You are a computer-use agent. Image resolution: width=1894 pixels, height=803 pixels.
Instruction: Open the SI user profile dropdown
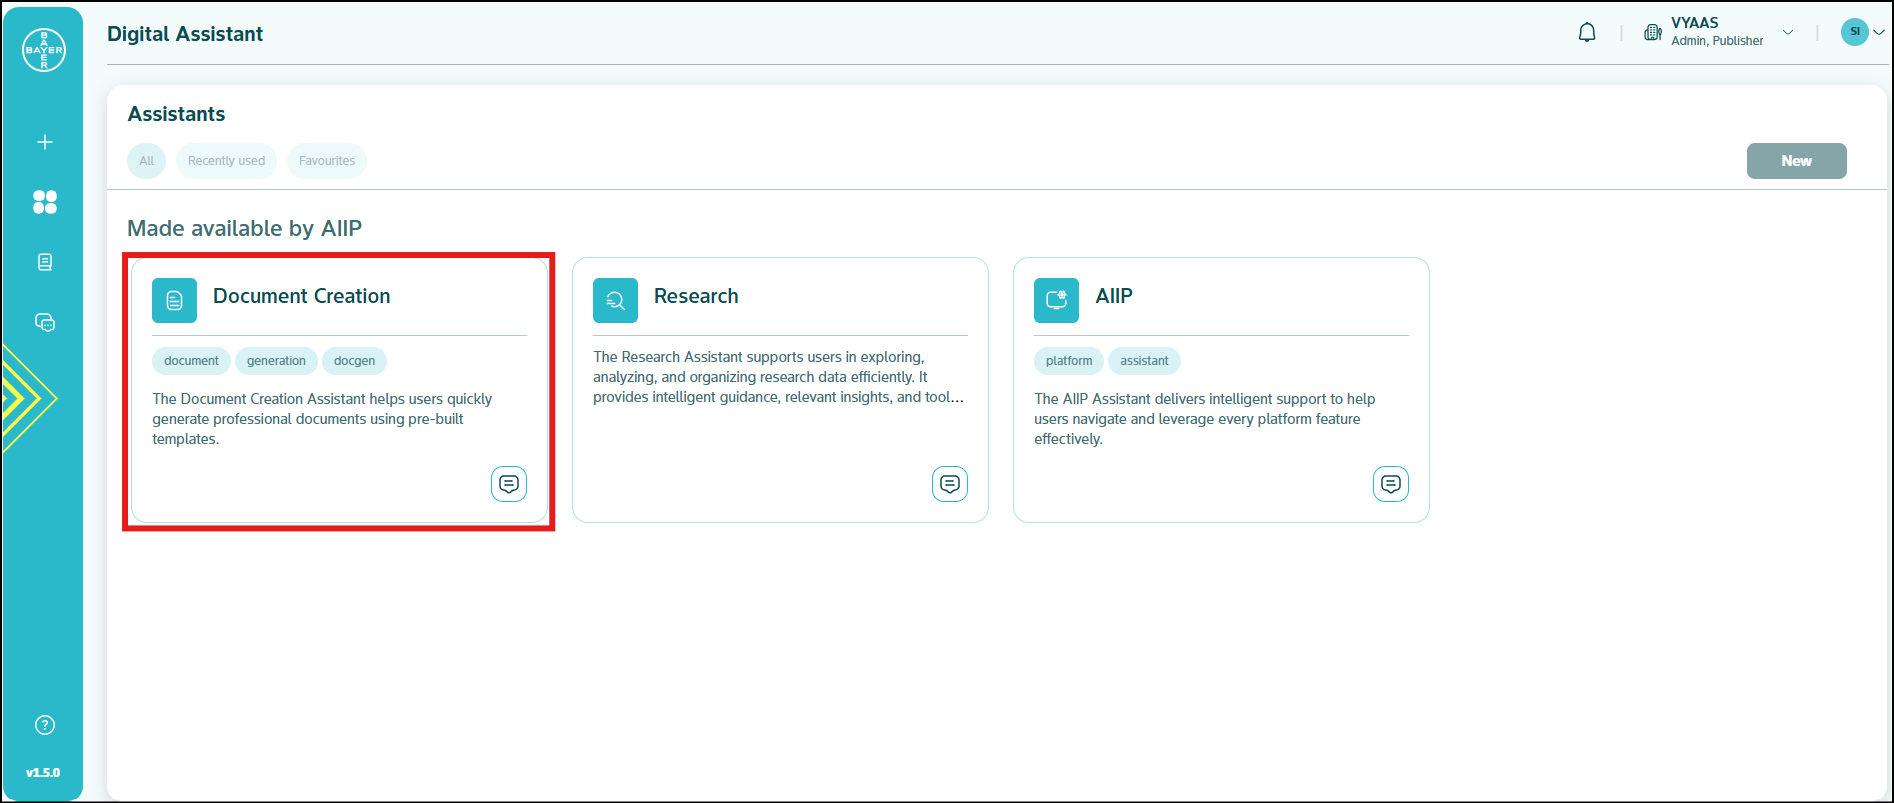[x=1862, y=32]
